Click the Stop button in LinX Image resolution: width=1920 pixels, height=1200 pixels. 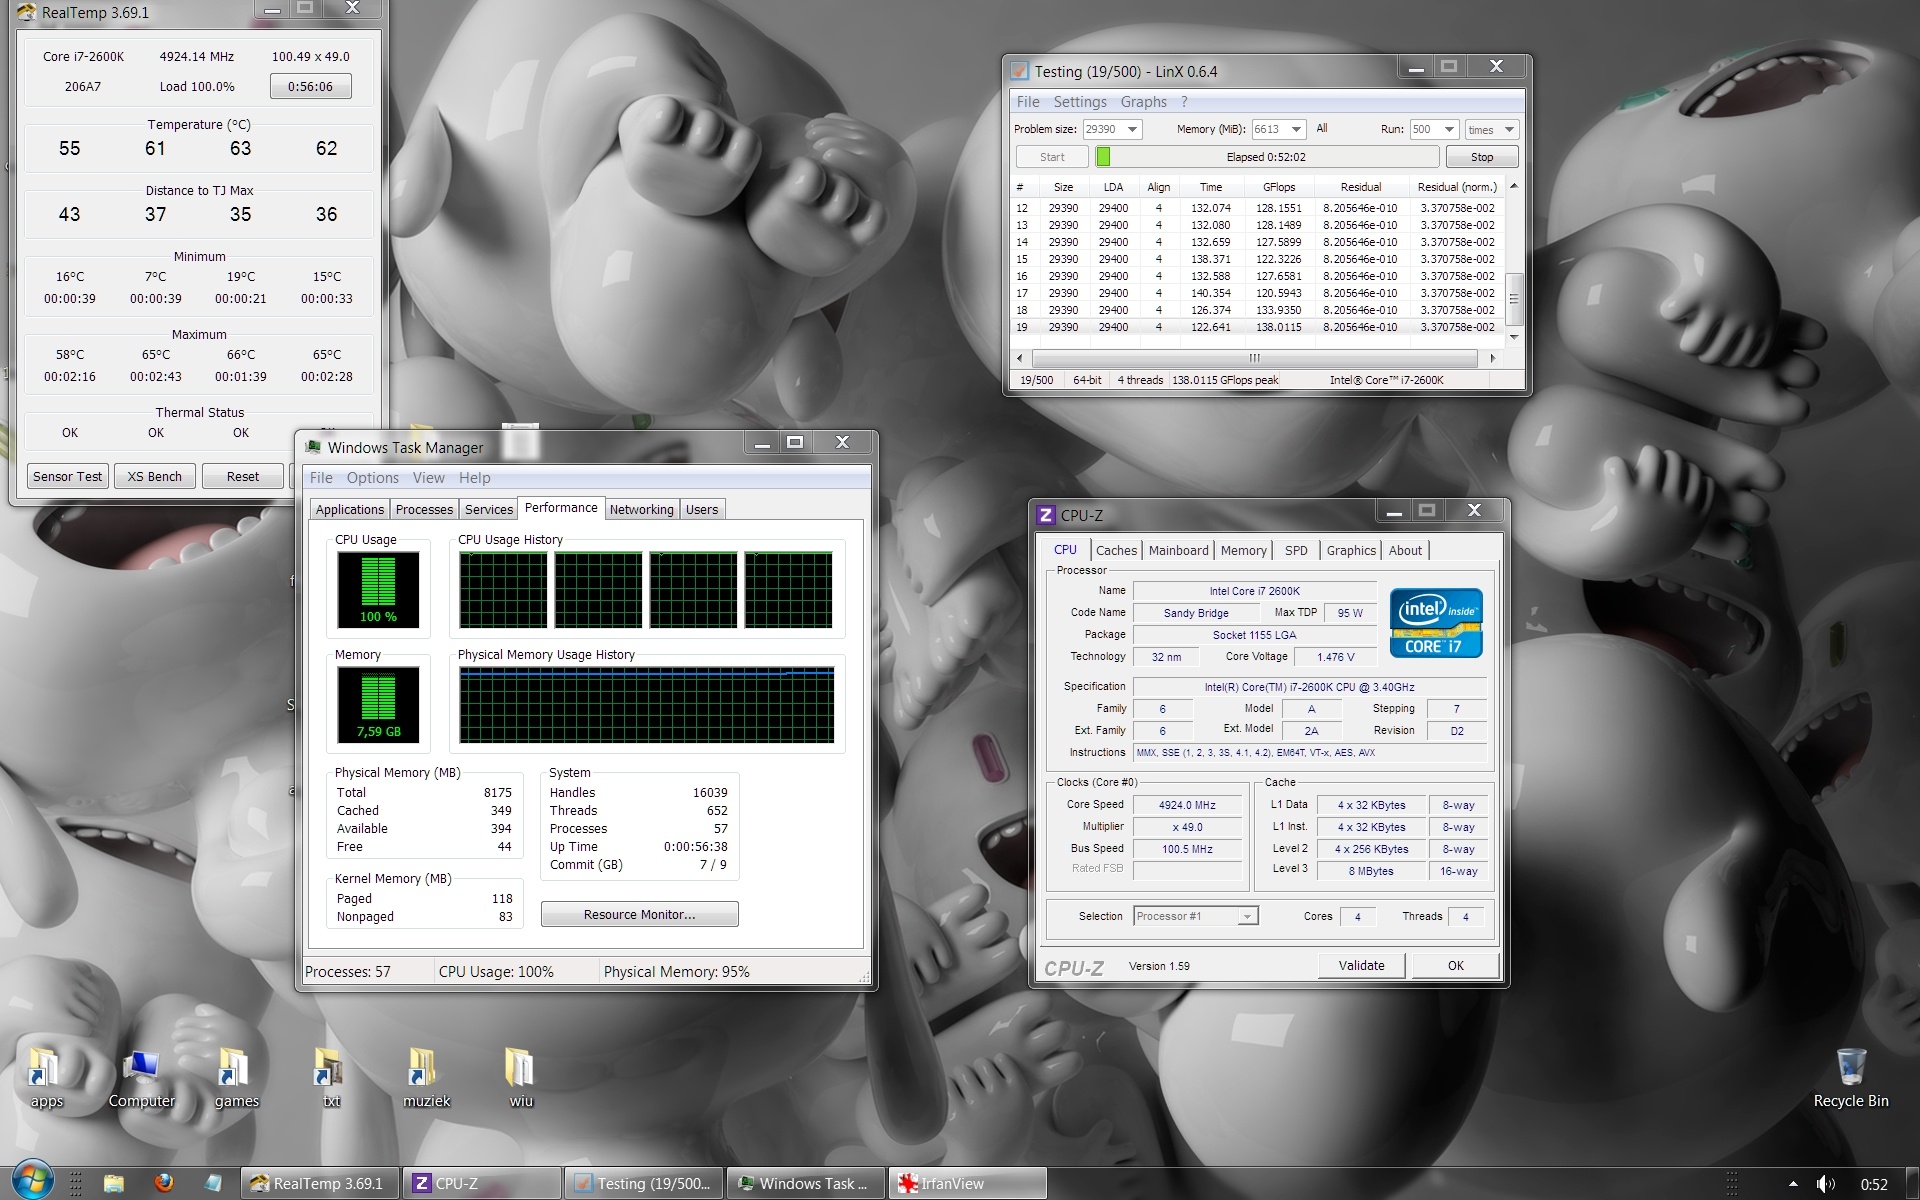[1481, 157]
